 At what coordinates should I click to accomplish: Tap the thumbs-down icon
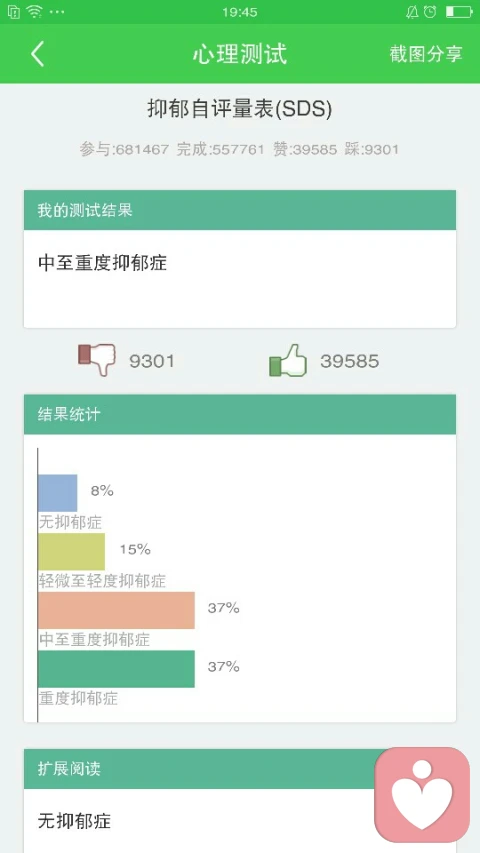97,360
